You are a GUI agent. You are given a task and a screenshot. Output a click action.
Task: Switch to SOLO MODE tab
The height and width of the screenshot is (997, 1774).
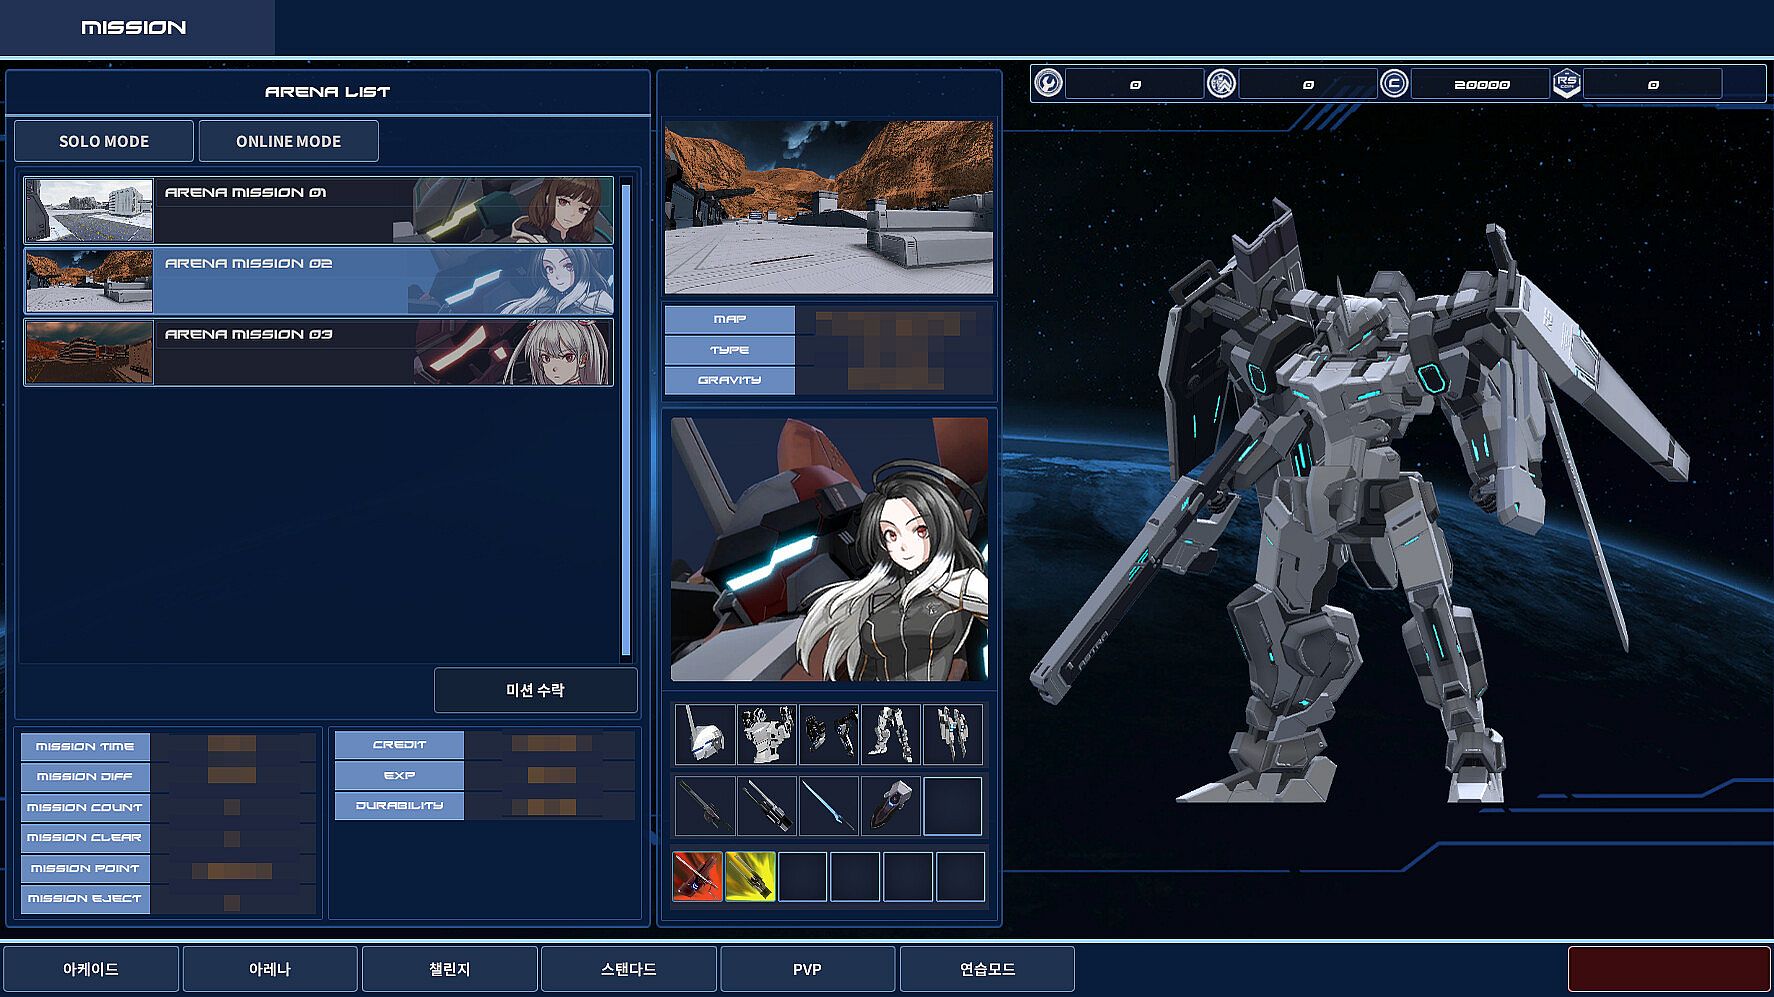[x=104, y=141]
